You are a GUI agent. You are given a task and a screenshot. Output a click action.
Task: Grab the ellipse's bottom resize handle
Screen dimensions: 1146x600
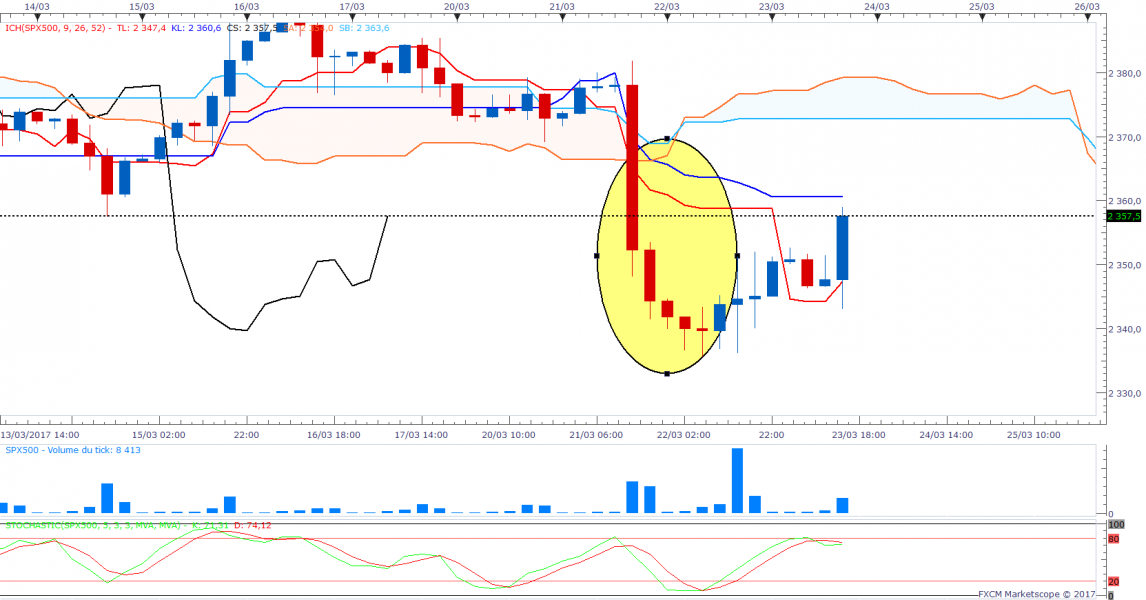coord(667,374)
